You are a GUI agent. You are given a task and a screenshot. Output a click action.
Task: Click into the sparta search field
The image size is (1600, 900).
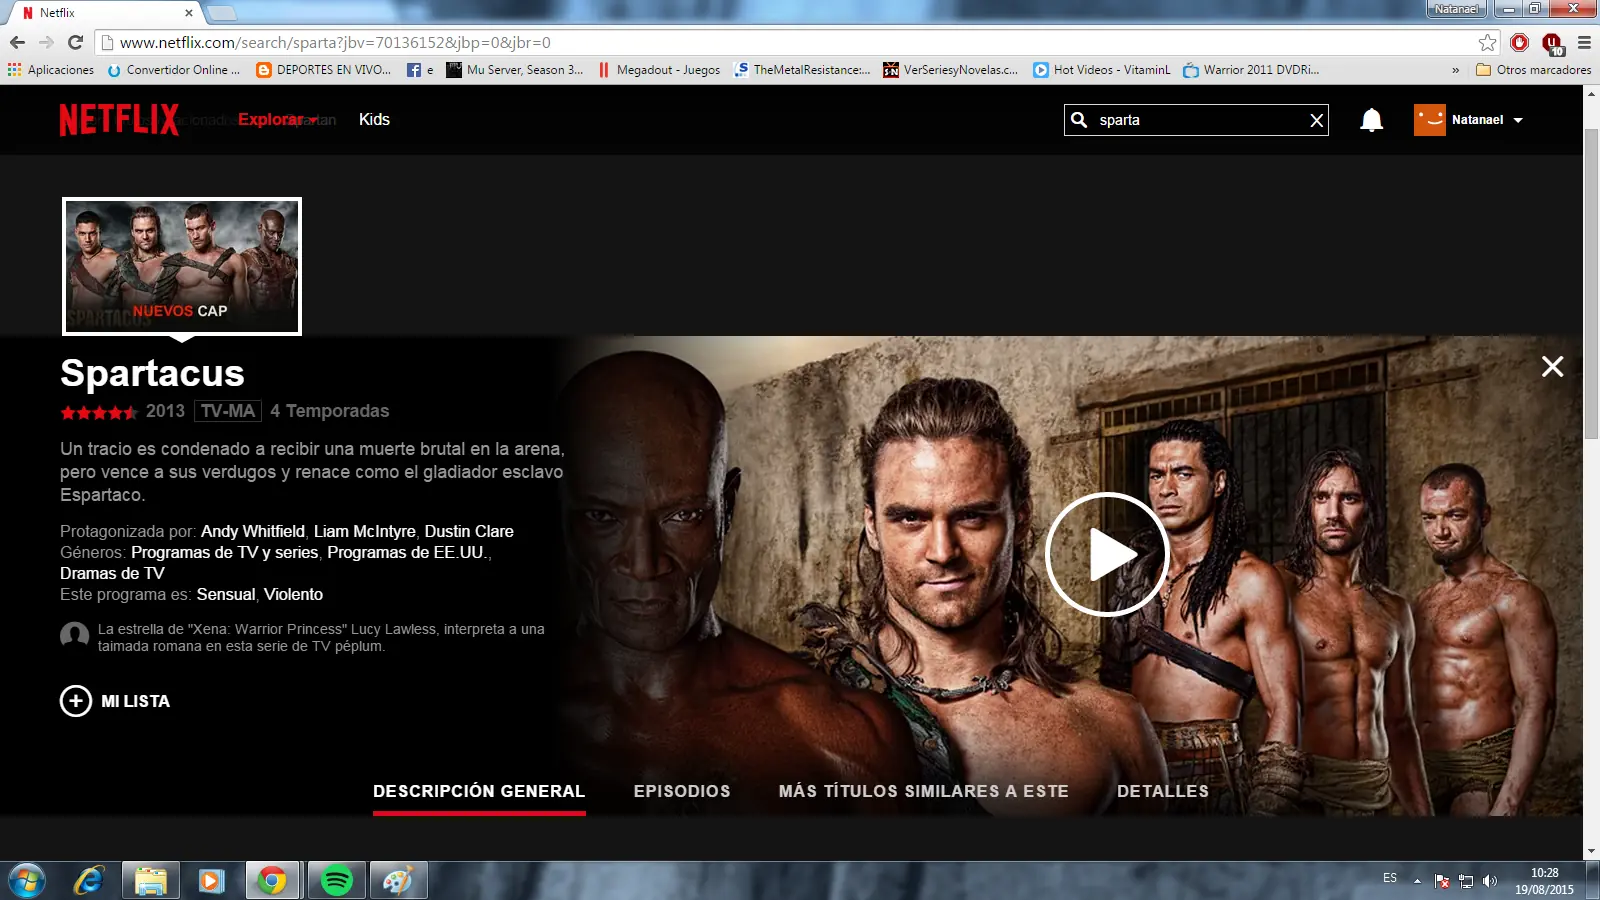pos(1197,120)
